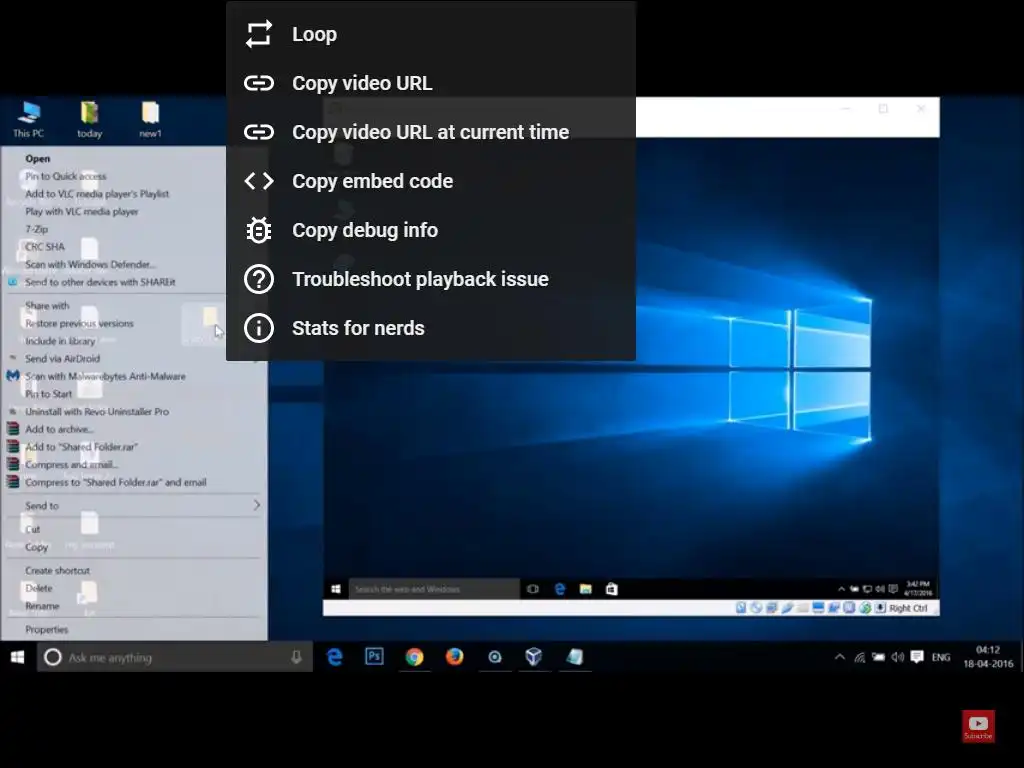Image resolution: width=1024 pixels, height=768 pixels.
Task: Enable Loop in the video context menu
Action: (431, 34)
